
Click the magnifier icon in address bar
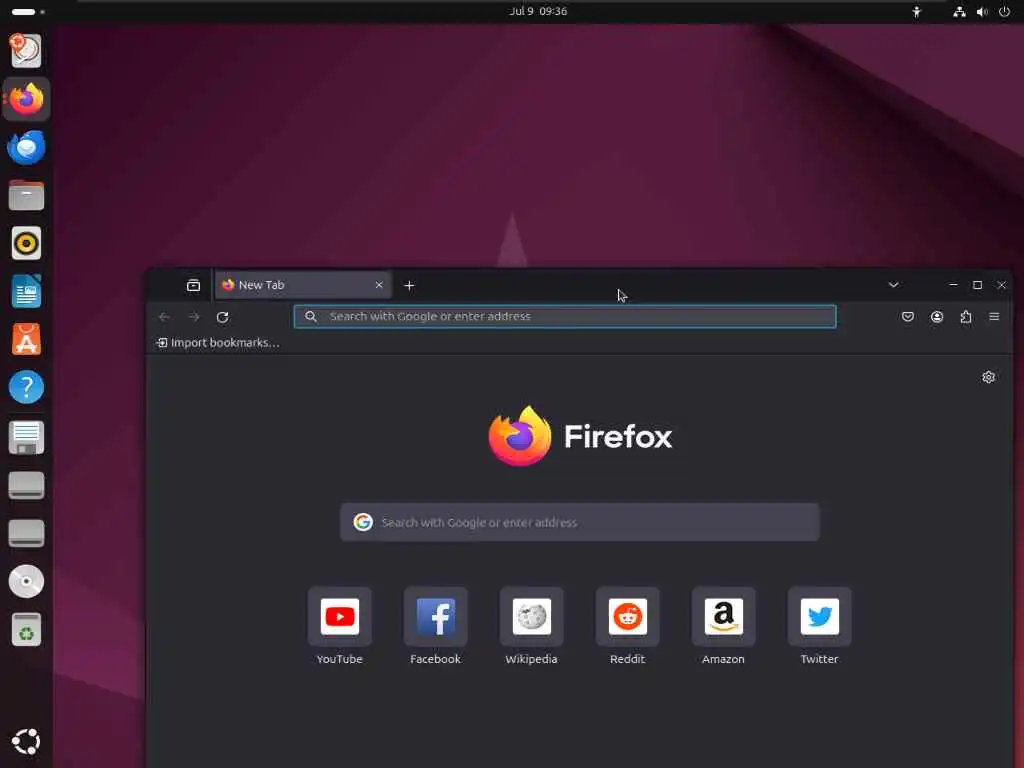[x=311, y=317]
